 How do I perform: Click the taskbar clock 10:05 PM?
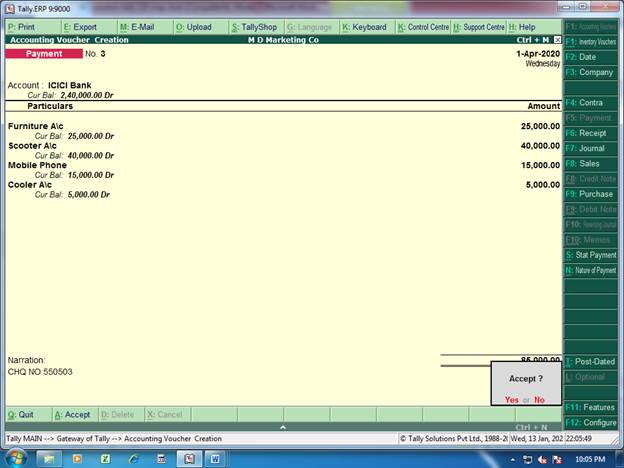[x=590, y=460]
